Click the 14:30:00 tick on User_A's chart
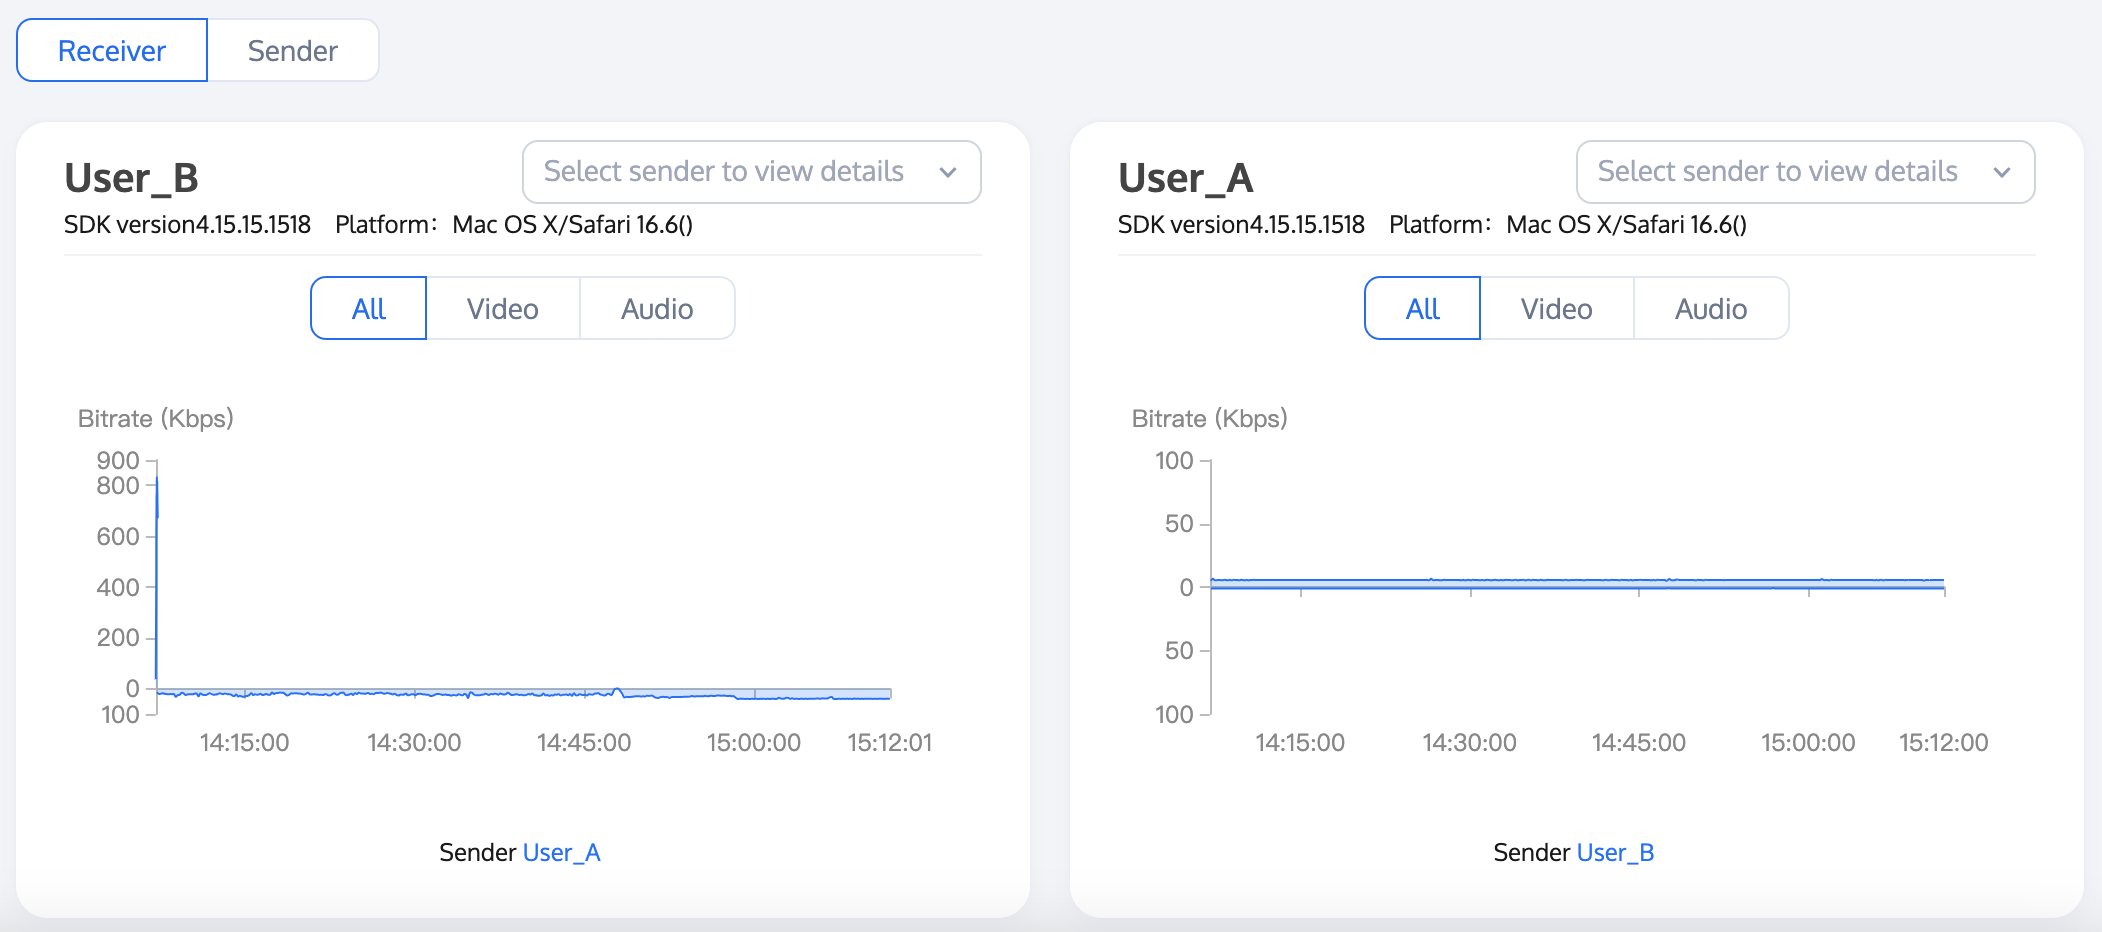 point(1470,591)
